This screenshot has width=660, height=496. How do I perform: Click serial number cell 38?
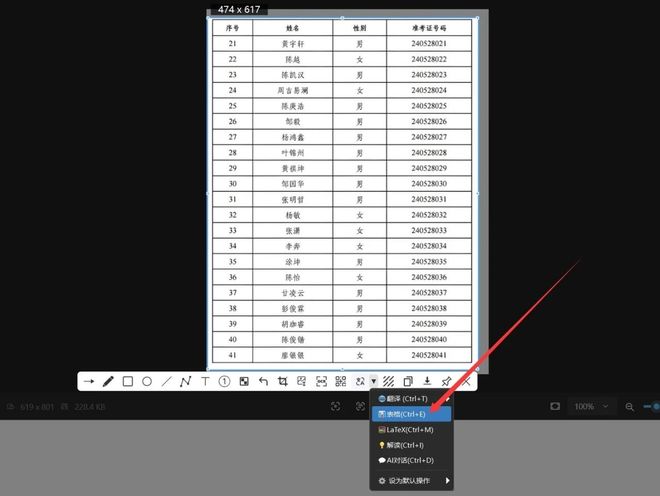tap(232, 308)
